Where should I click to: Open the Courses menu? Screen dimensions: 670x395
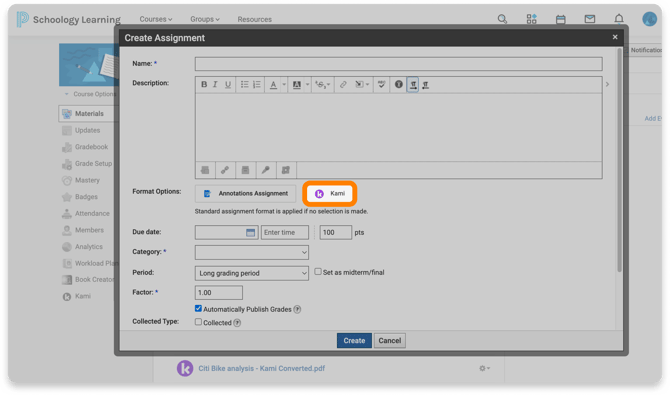[156, 19]
